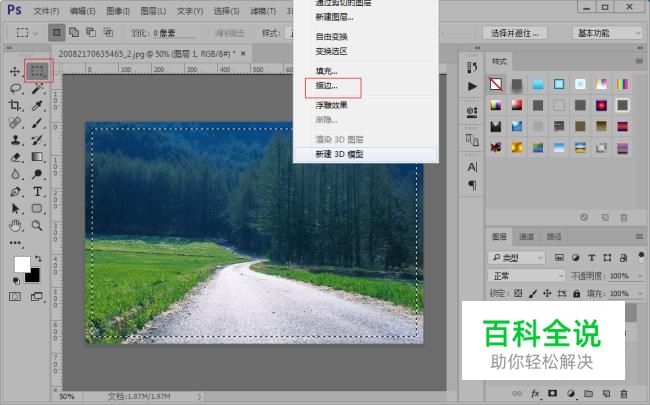The width and height of the screenshot is (650, 405).
Task: Enable Intersect with Selection mode
Action: tap(108, 32)
